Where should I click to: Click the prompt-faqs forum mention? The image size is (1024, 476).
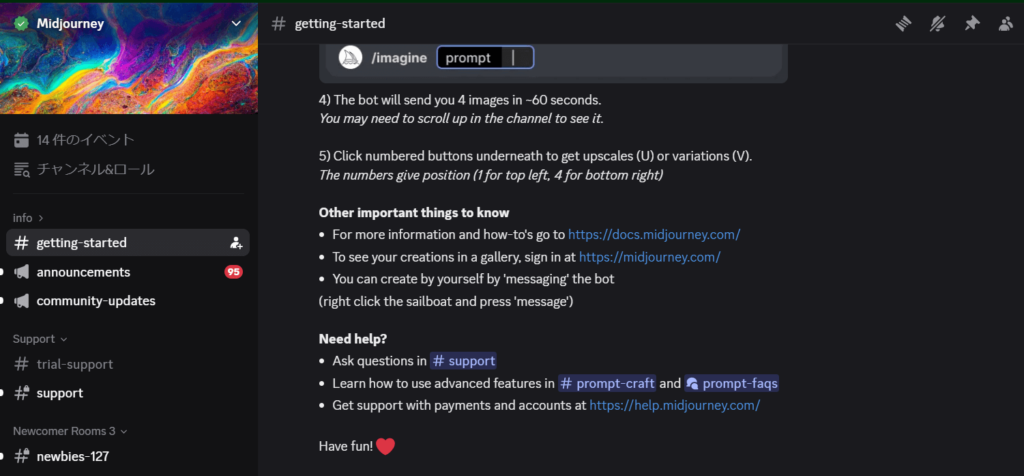(731, 383)
